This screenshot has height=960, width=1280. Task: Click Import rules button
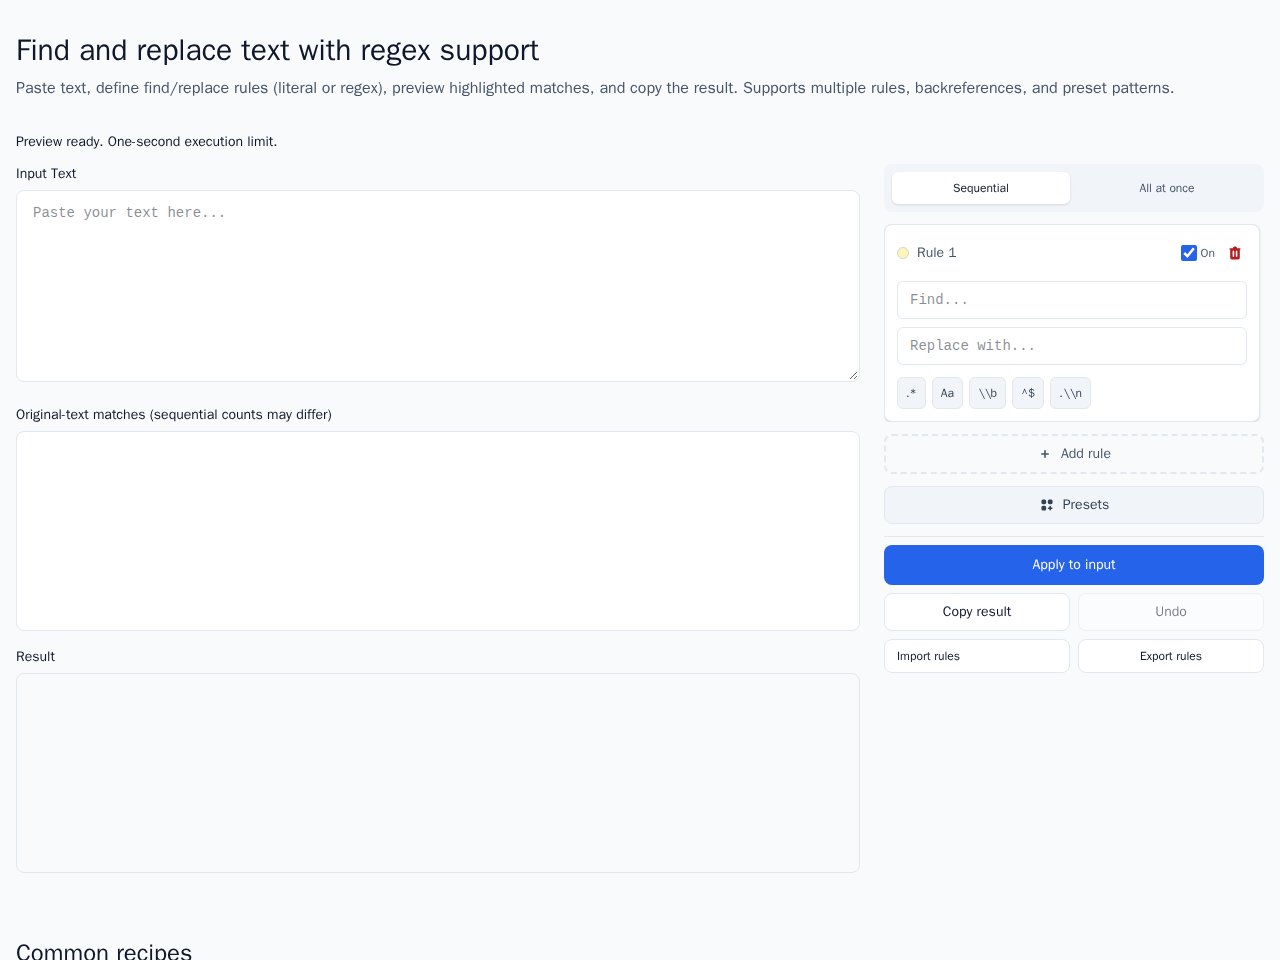pos(977,656)
